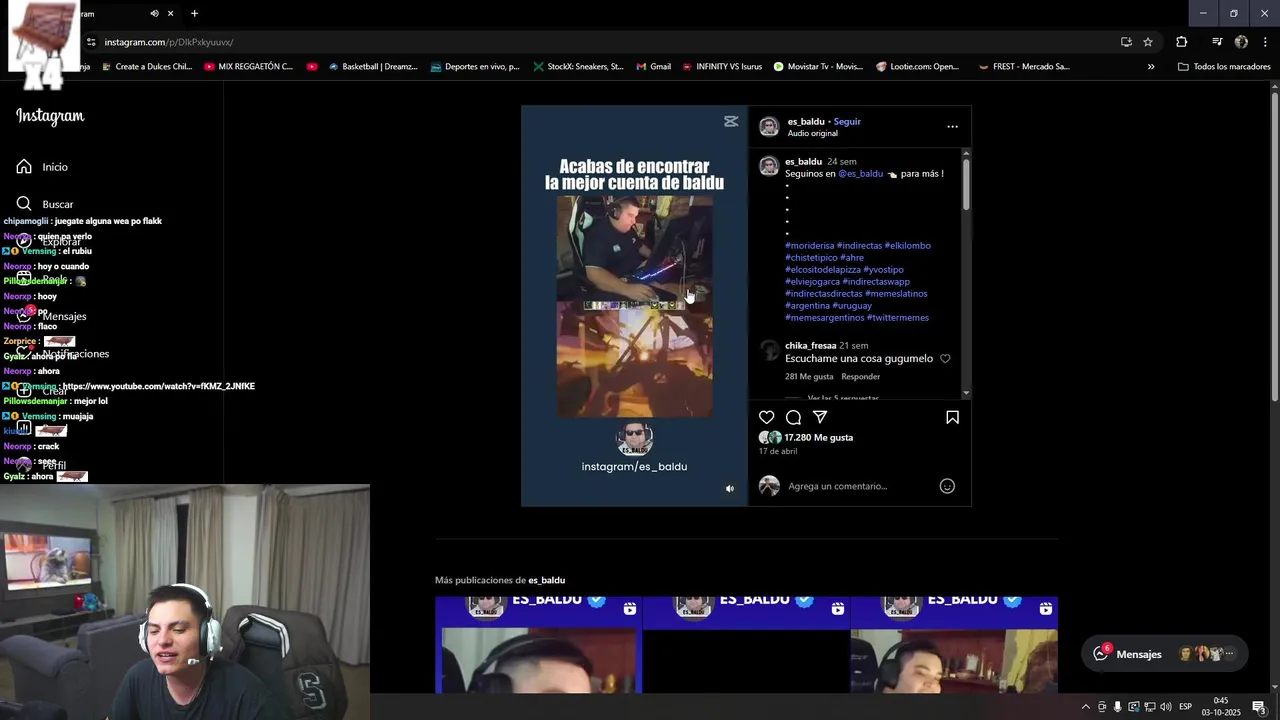Open the emoji picker in comment box
1280x720 pixels.
coord(947,486)
